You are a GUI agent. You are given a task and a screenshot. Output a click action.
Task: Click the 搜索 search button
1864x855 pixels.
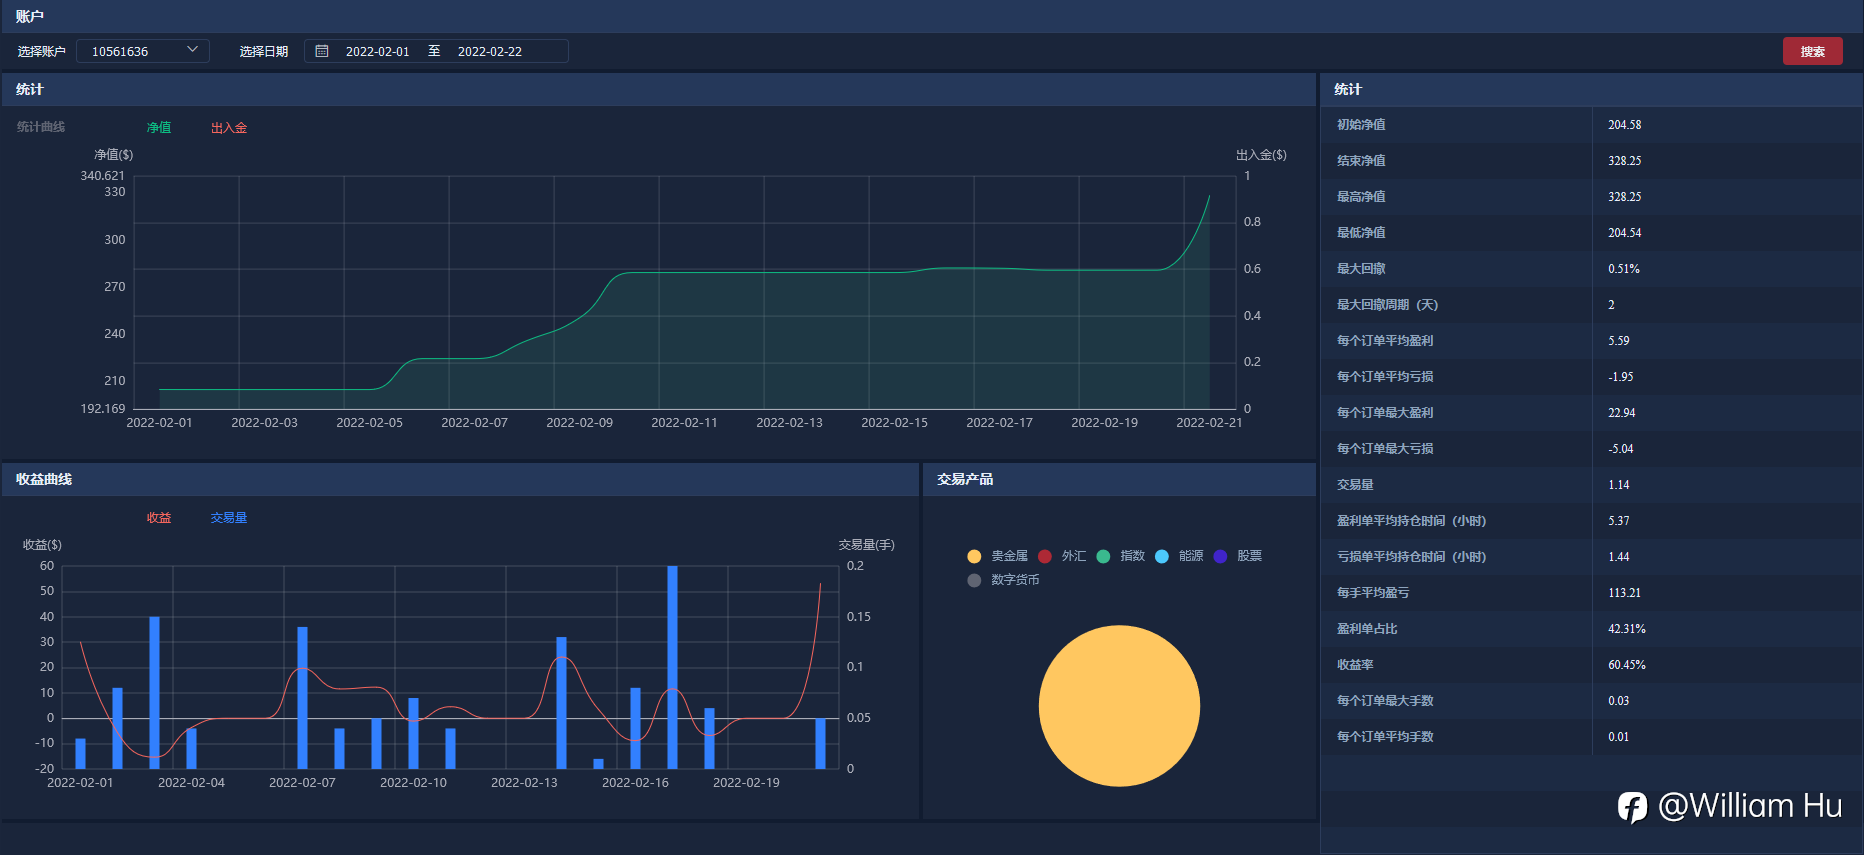coord(1812,51)
